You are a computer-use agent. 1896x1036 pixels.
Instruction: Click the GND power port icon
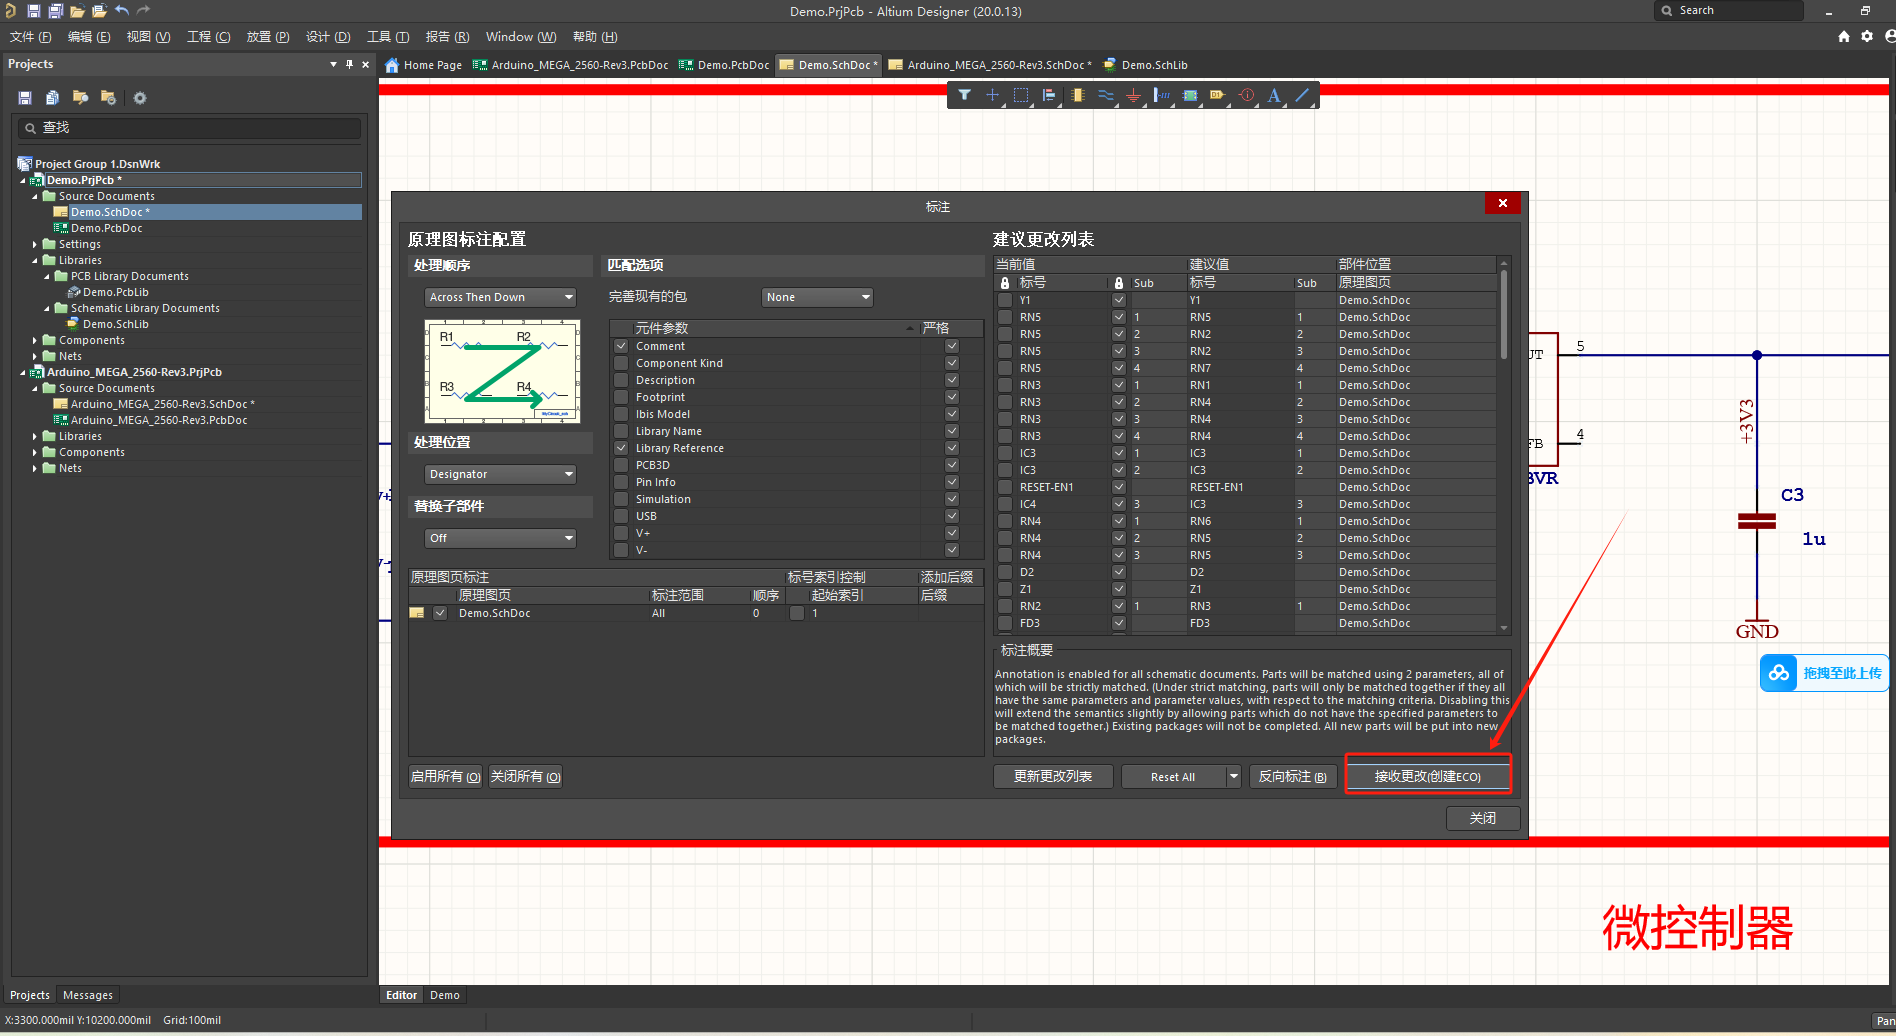[x=1133, y=96]
